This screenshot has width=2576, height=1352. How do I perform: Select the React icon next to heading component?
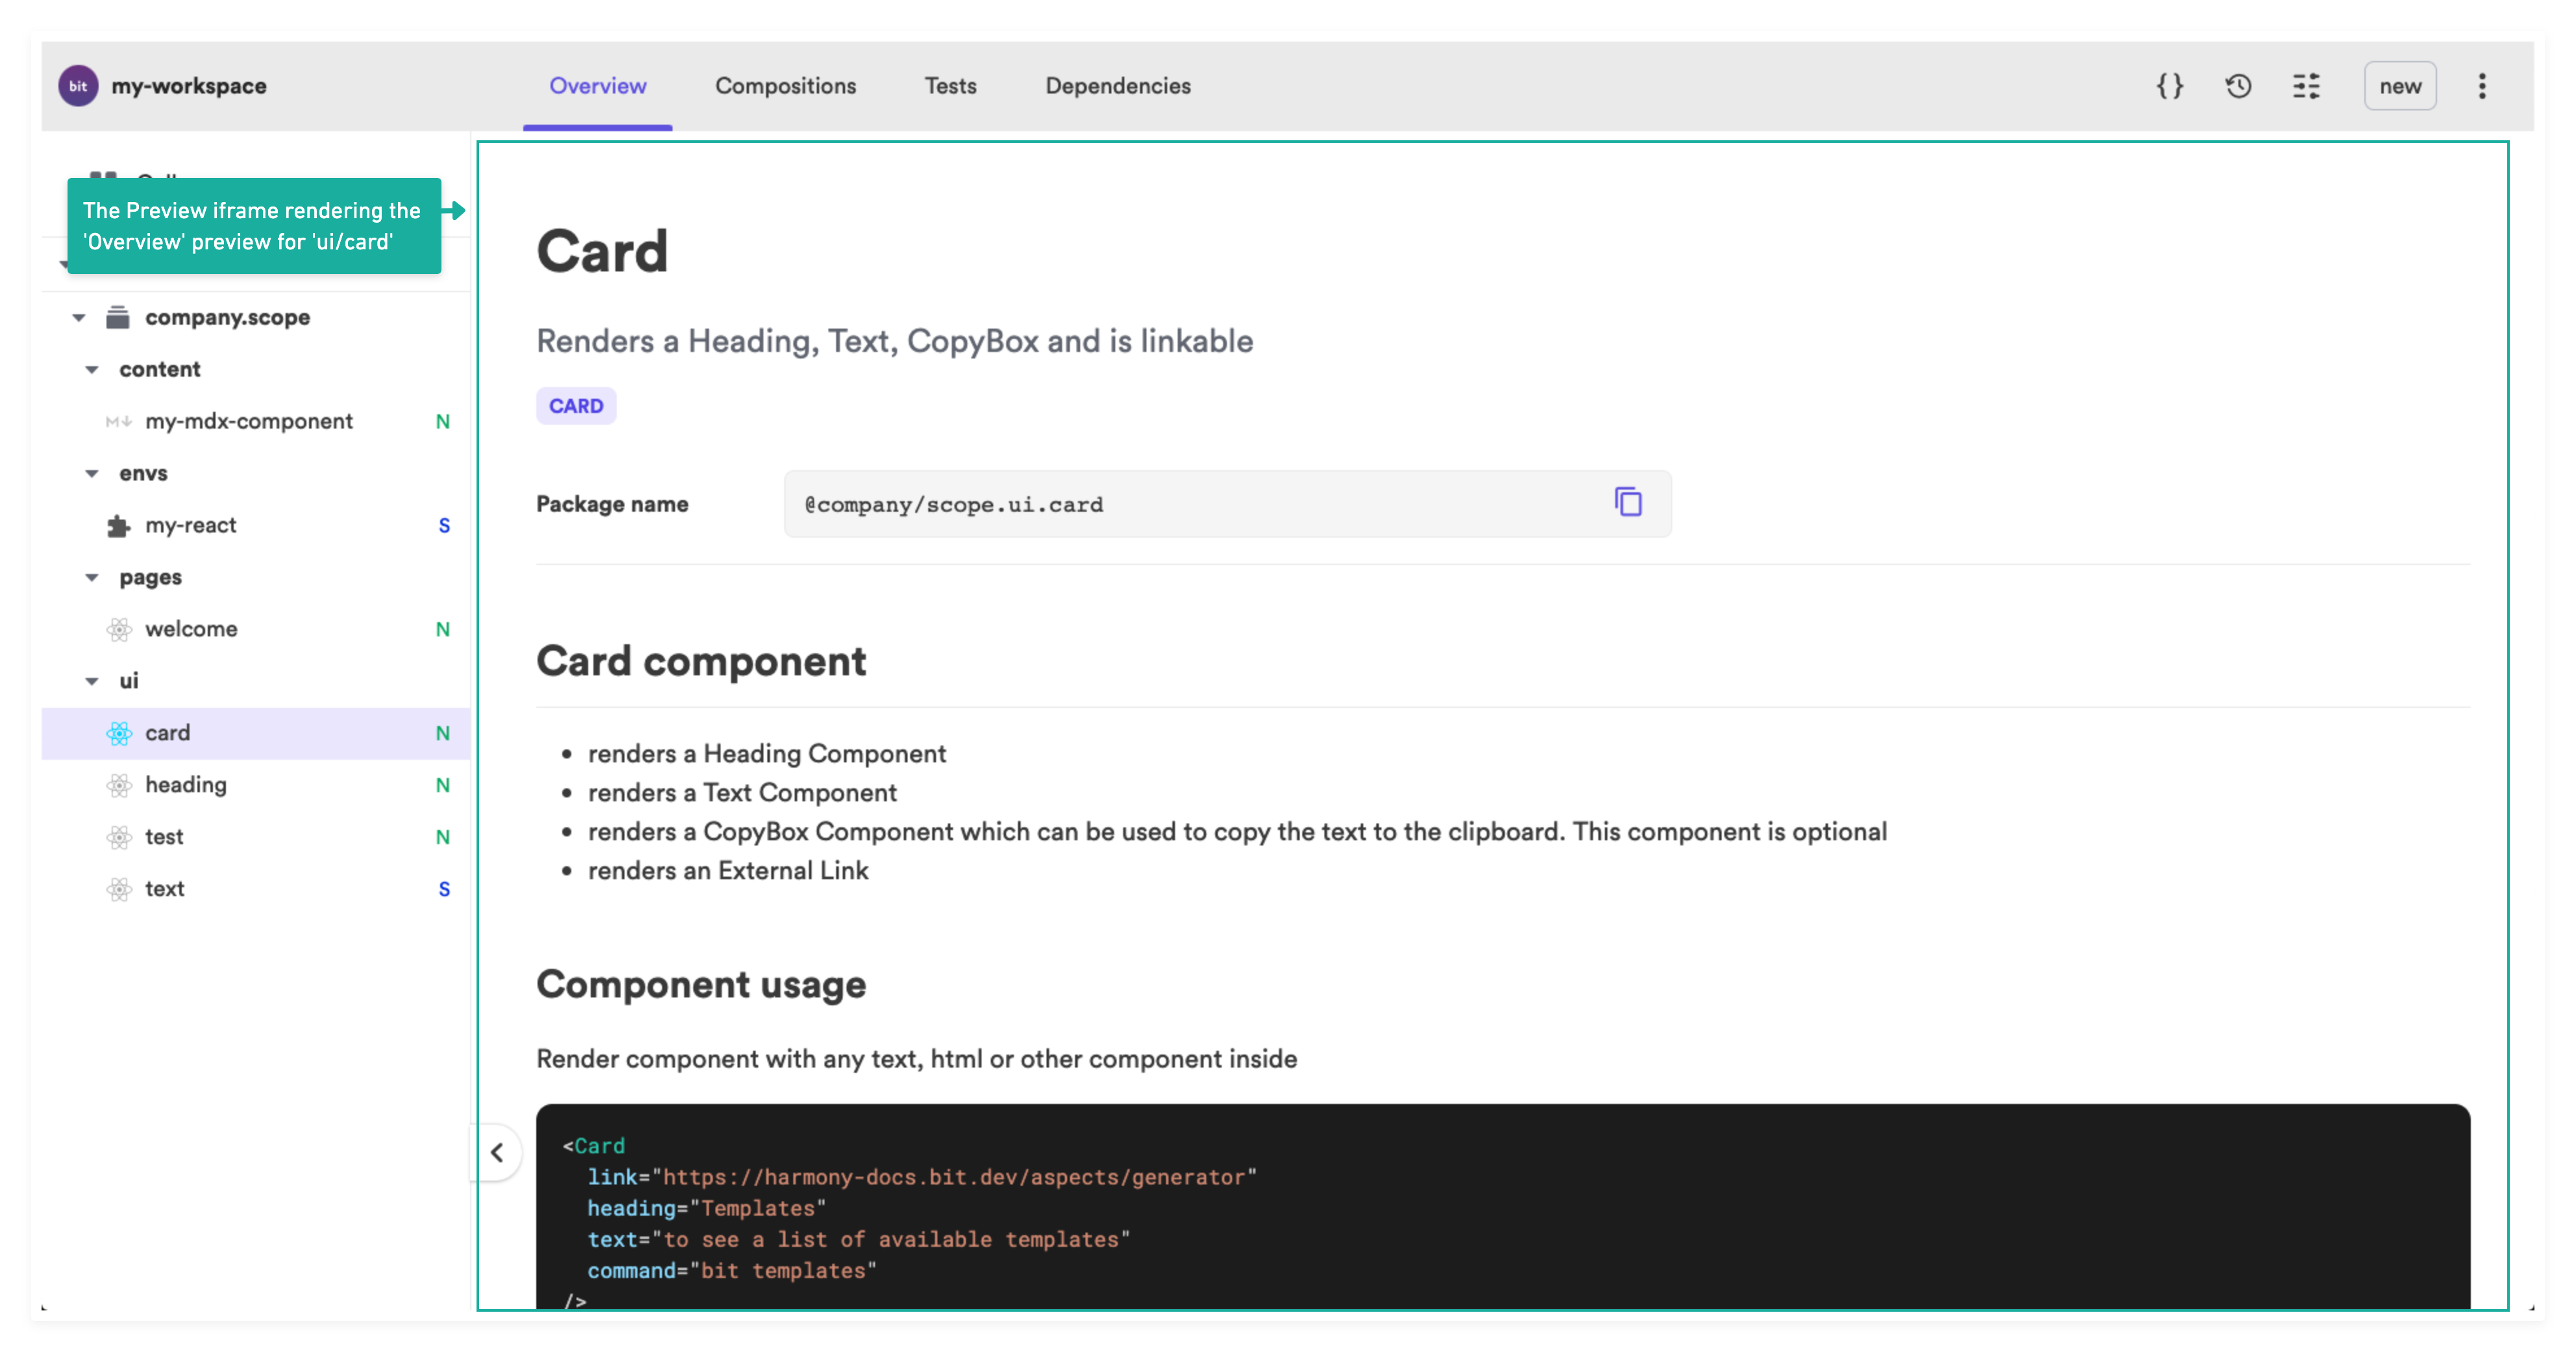click(119, 785)
